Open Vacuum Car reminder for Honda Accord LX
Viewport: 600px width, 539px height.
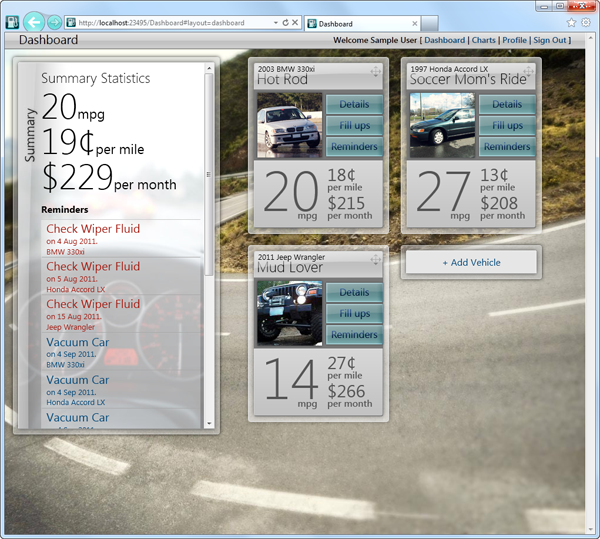(x=121, y=389)
